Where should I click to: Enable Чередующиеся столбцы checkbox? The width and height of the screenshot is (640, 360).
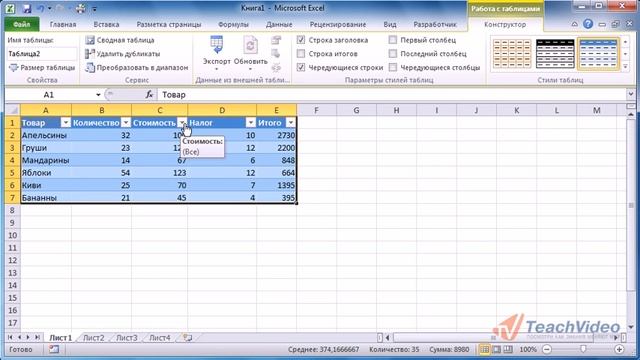click(x=393, y=67)
